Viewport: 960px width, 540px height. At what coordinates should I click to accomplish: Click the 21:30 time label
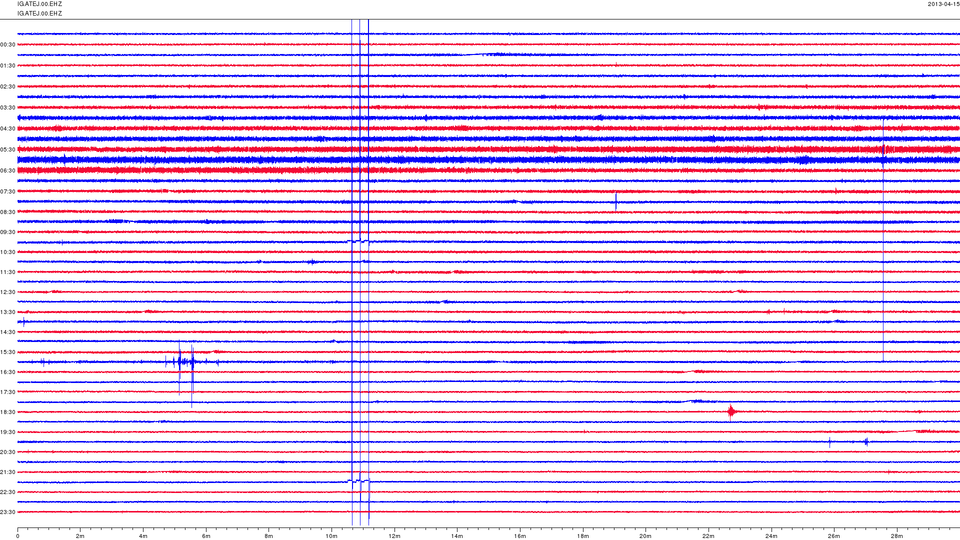[8, 472]
